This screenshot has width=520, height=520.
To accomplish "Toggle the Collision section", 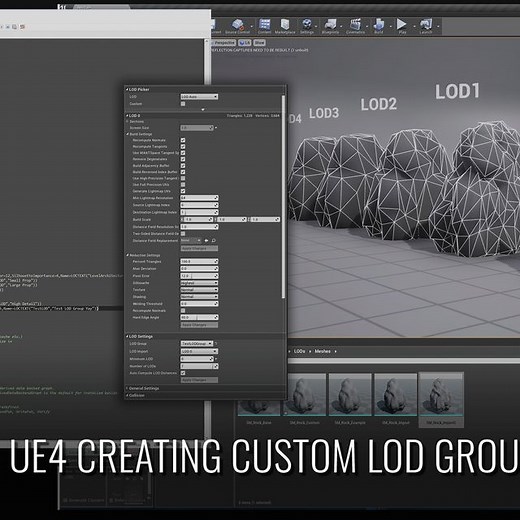I will [127, 396].
